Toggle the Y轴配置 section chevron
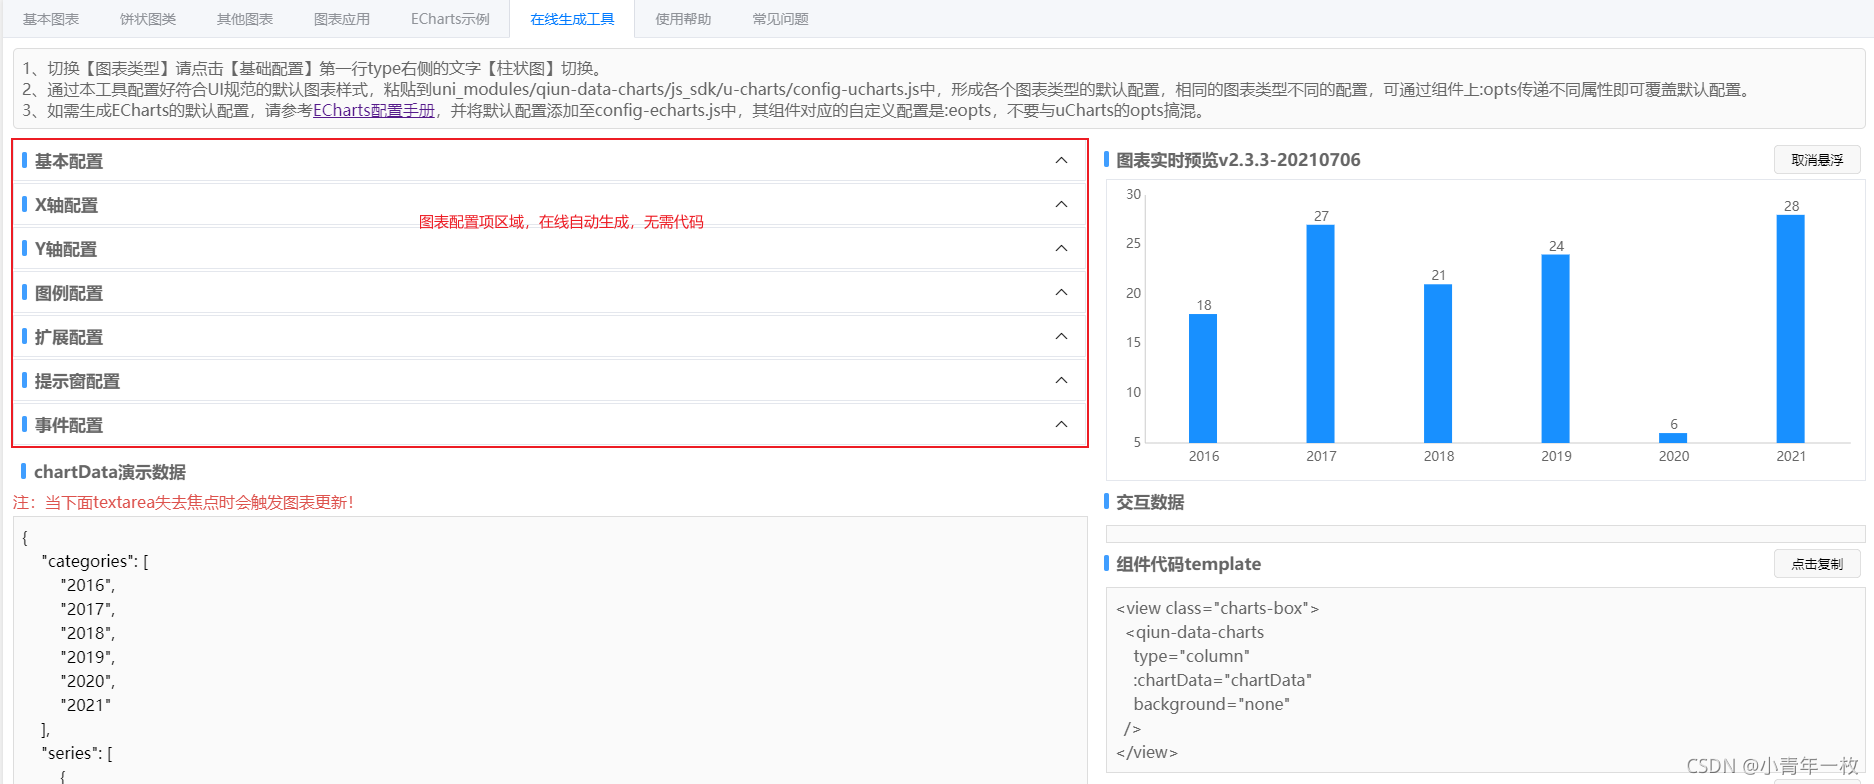The image size is (1874, 784). [1061, 249]
